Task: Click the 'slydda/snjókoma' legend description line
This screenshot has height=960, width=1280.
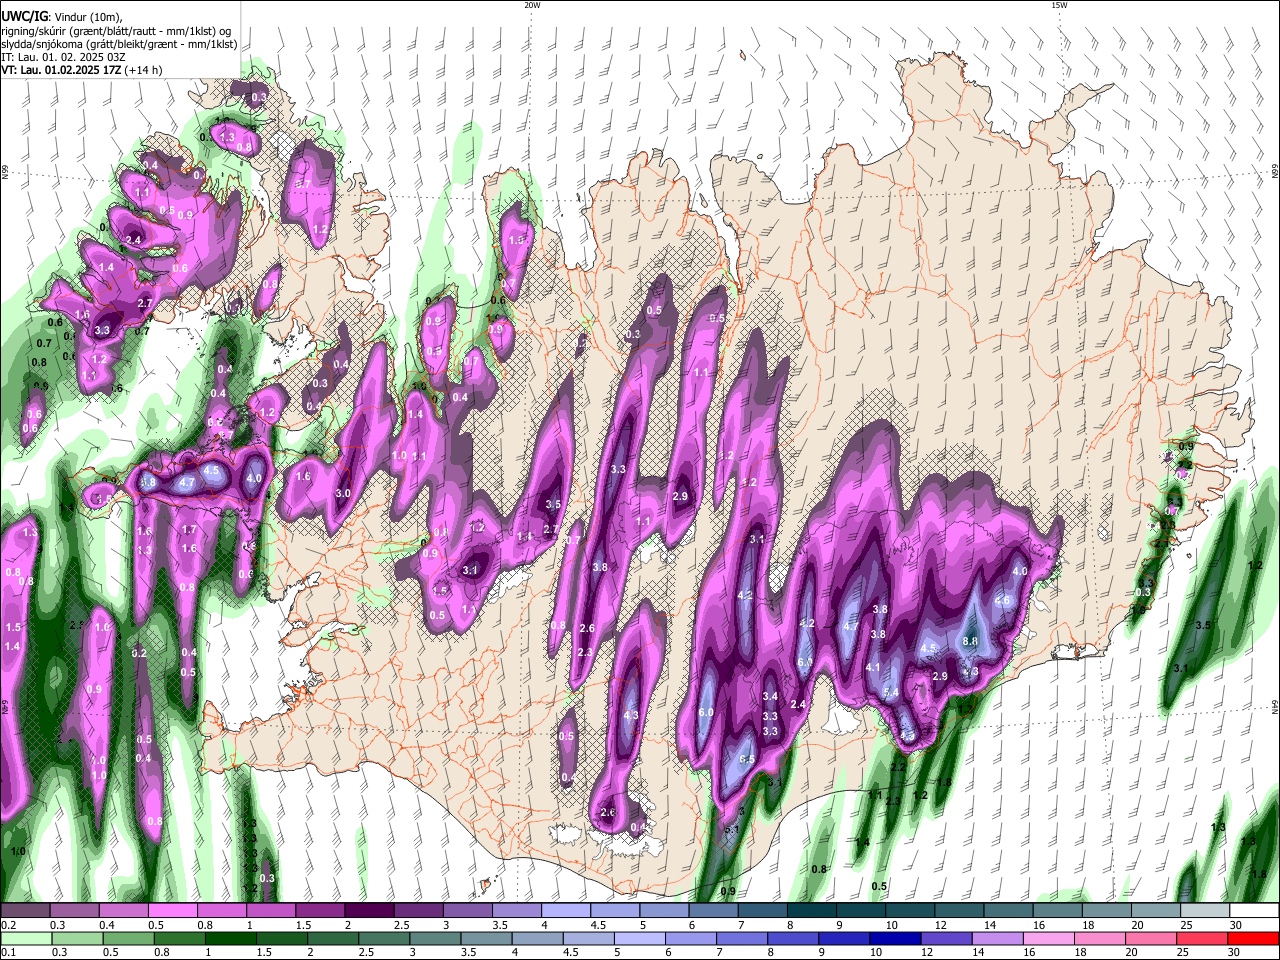Action: click(119, 44)
